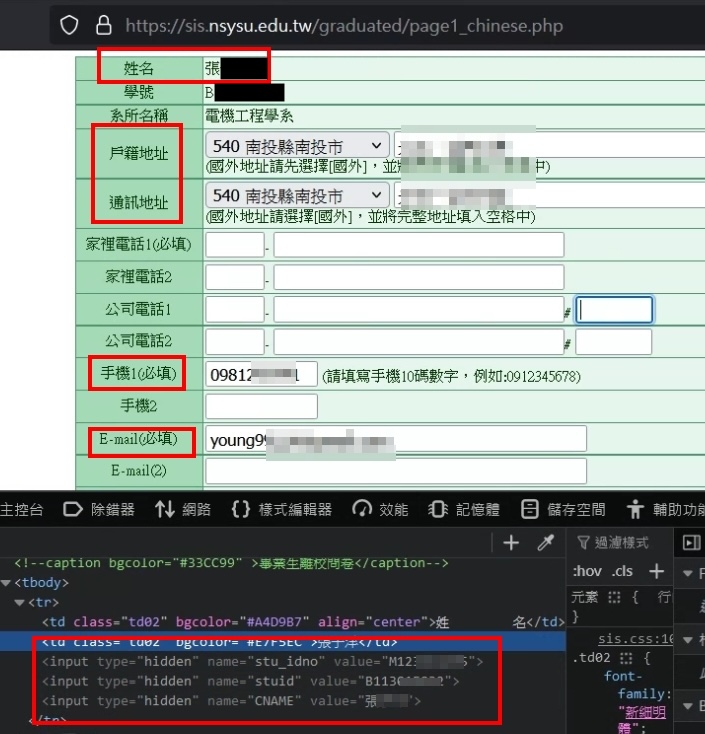The image size is (705, 734).
Task: Click the plus icon to create new node
Action: click(x=511, y=543)
